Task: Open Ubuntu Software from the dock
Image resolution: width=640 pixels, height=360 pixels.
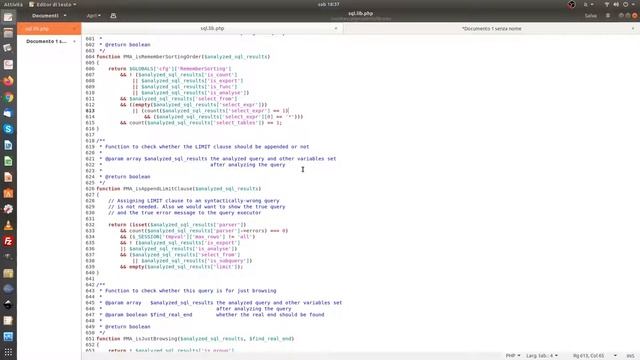Action: 8,193
